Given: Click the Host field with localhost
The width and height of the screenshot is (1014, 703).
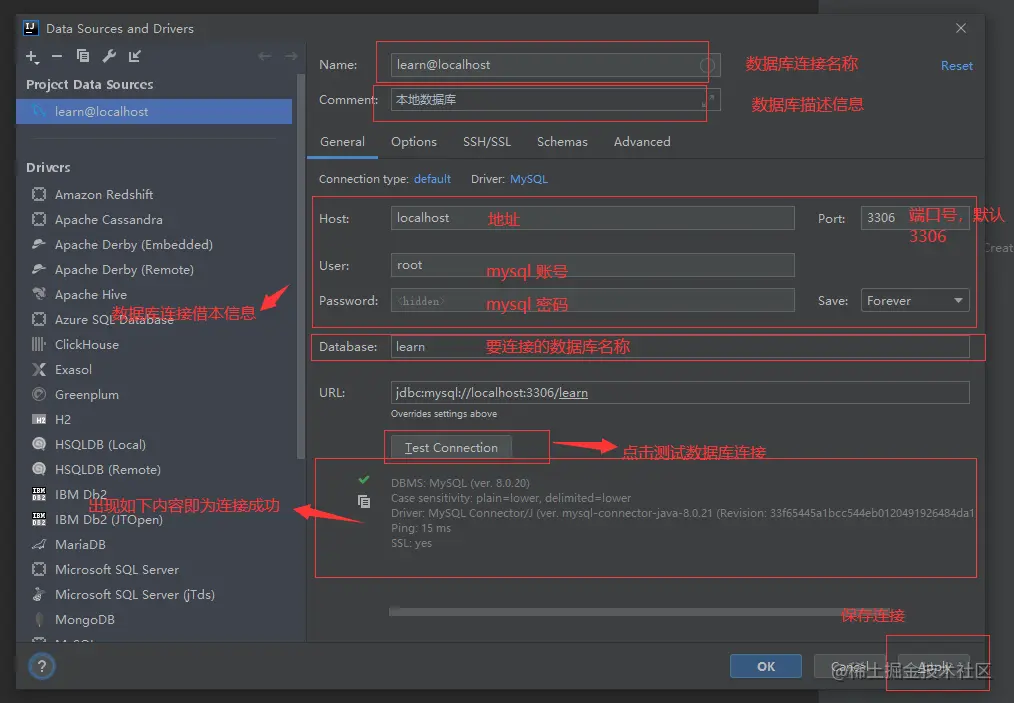Looking at the screenshot, I should coord(592,218).
